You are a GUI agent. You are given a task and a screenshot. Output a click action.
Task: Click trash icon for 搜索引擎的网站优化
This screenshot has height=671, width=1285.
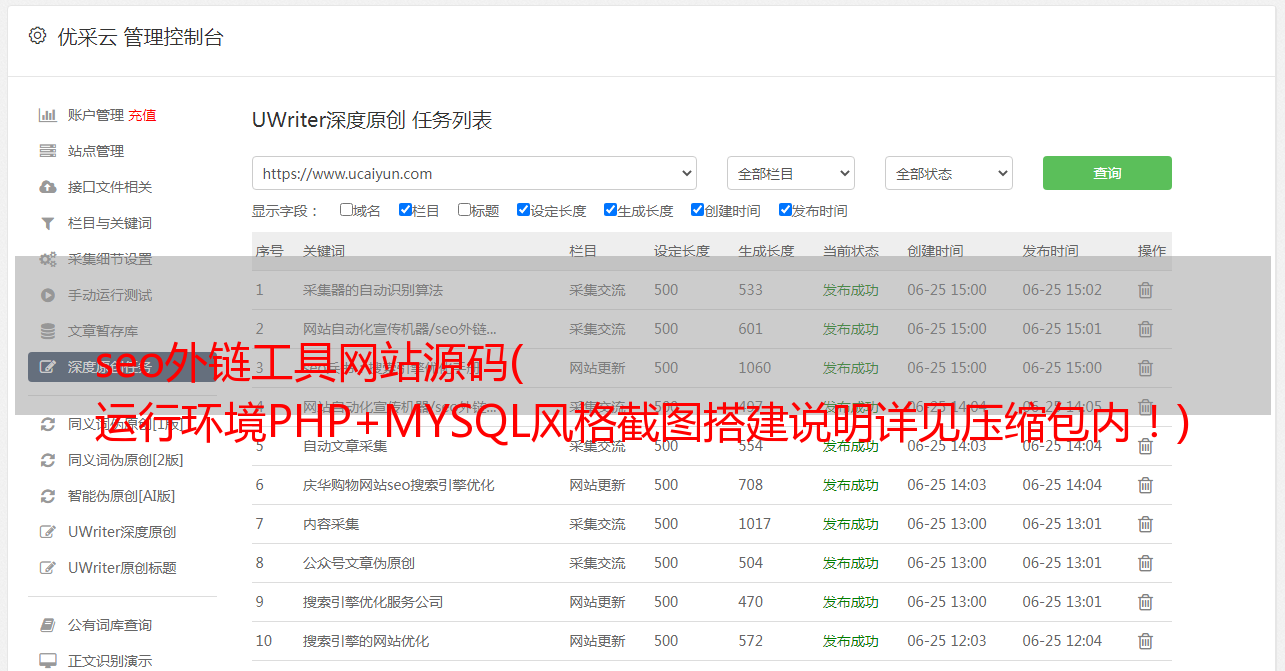1145,641
